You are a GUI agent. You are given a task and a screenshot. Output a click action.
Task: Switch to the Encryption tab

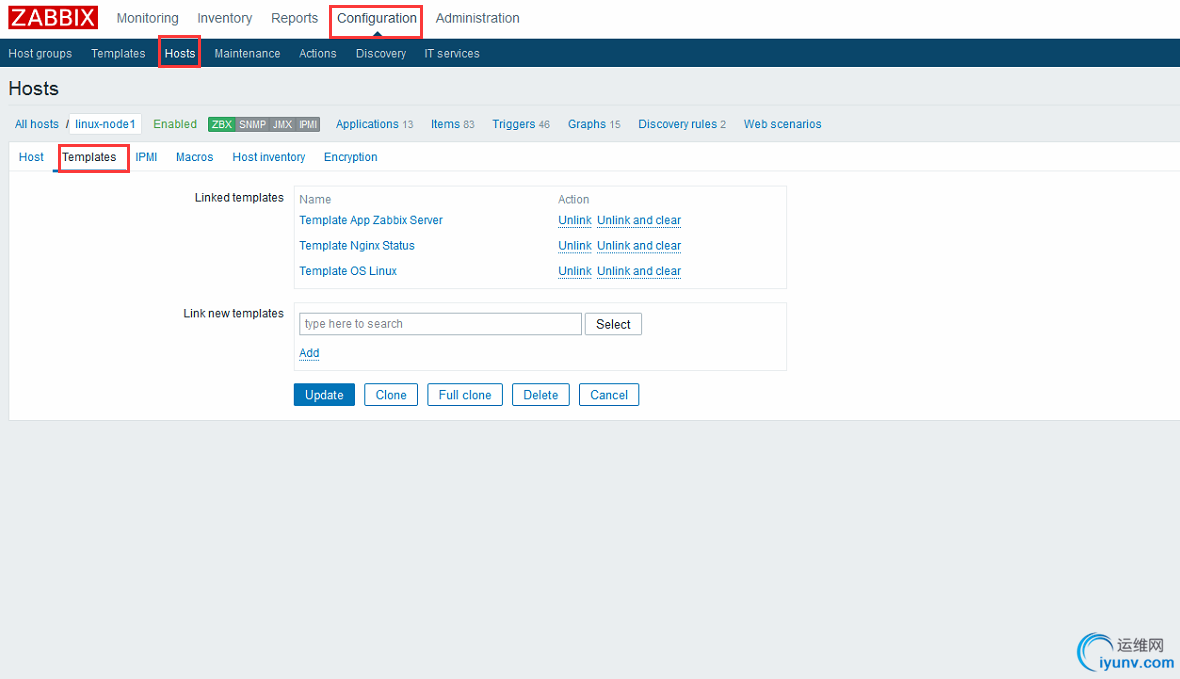[x=351, y=157]
